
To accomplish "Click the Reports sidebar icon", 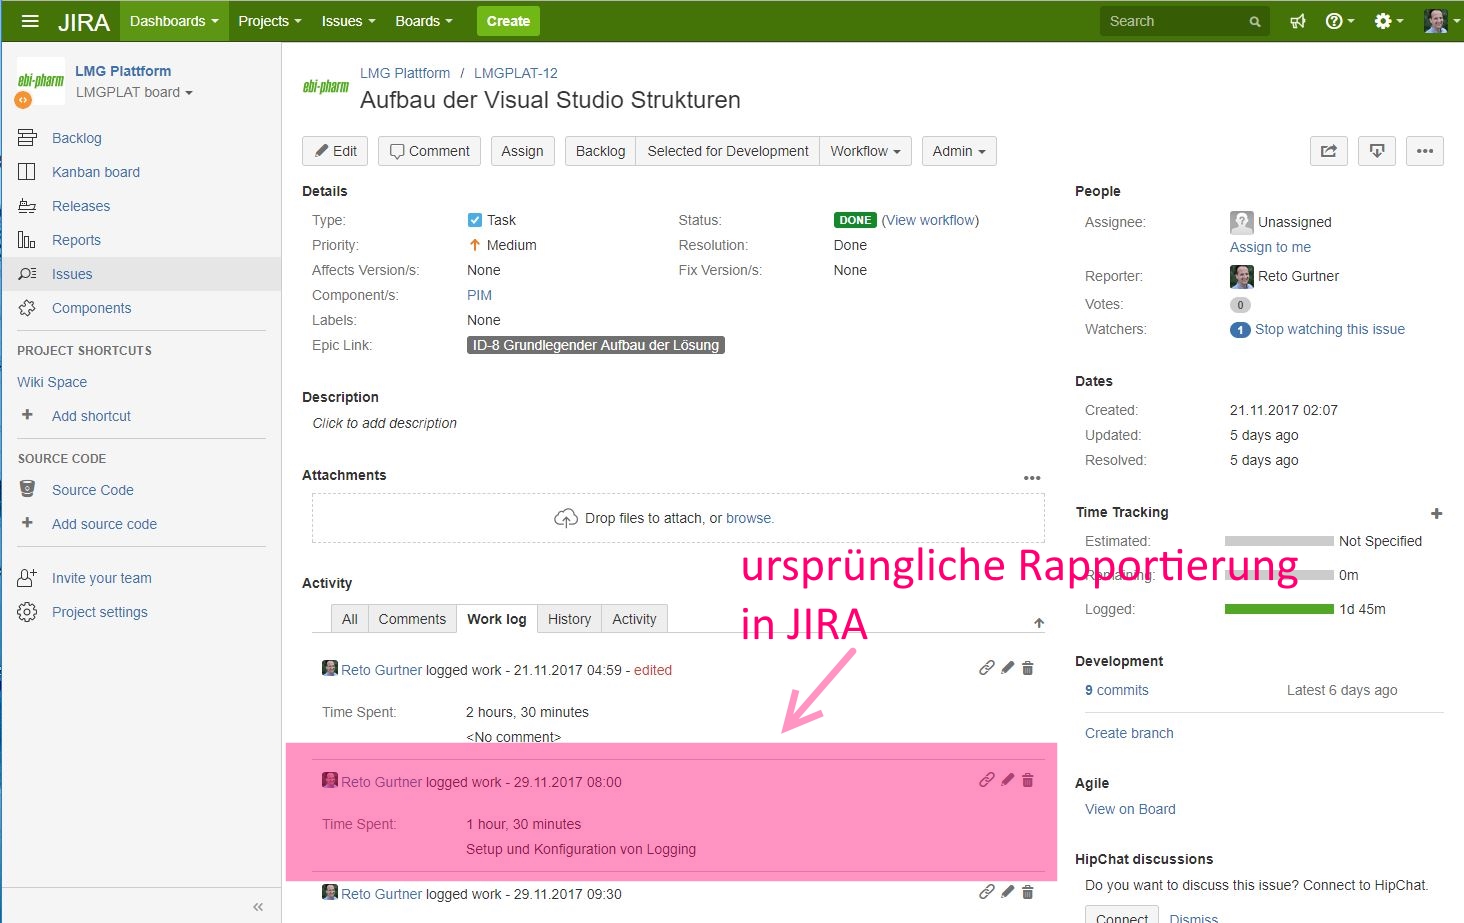I will [27, 240].
